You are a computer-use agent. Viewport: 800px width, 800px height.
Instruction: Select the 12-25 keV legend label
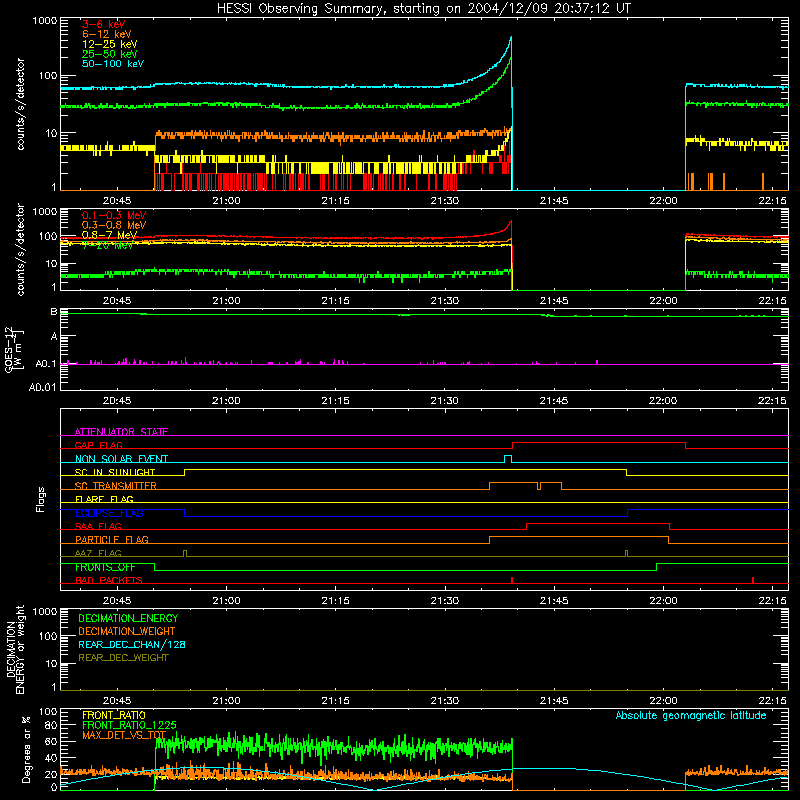pyautogui.click(x=109, y=44)
